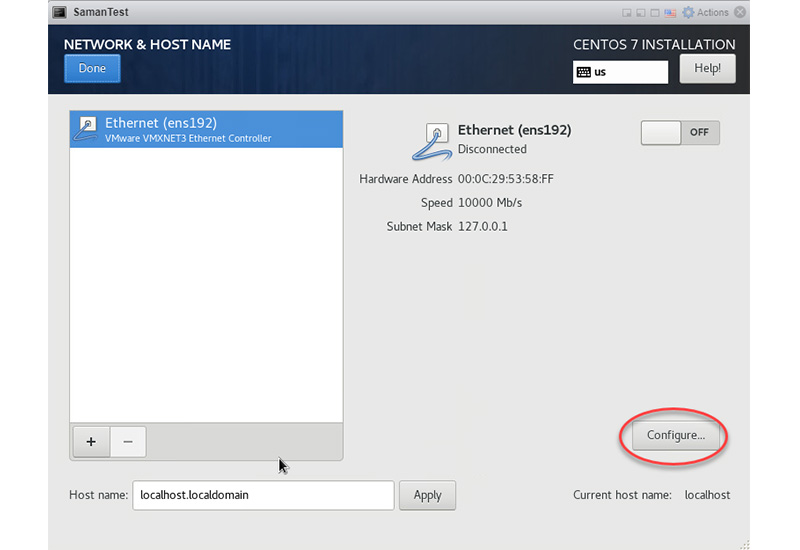800x550 pixels.
Task: Click the minus icon to remove device
Action: 127,441
